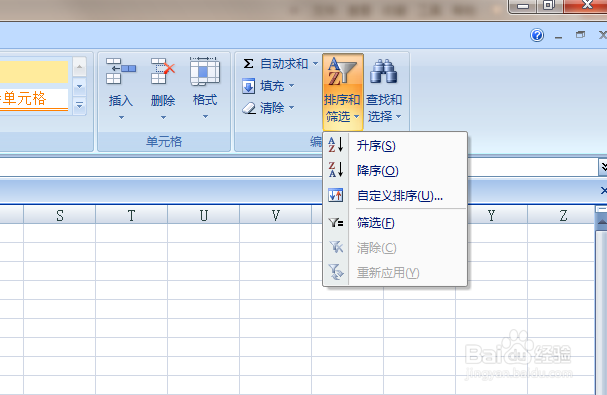The width and height of the screenshot is (607, 395).
Task: Select column T header
Action: [132, 215]
